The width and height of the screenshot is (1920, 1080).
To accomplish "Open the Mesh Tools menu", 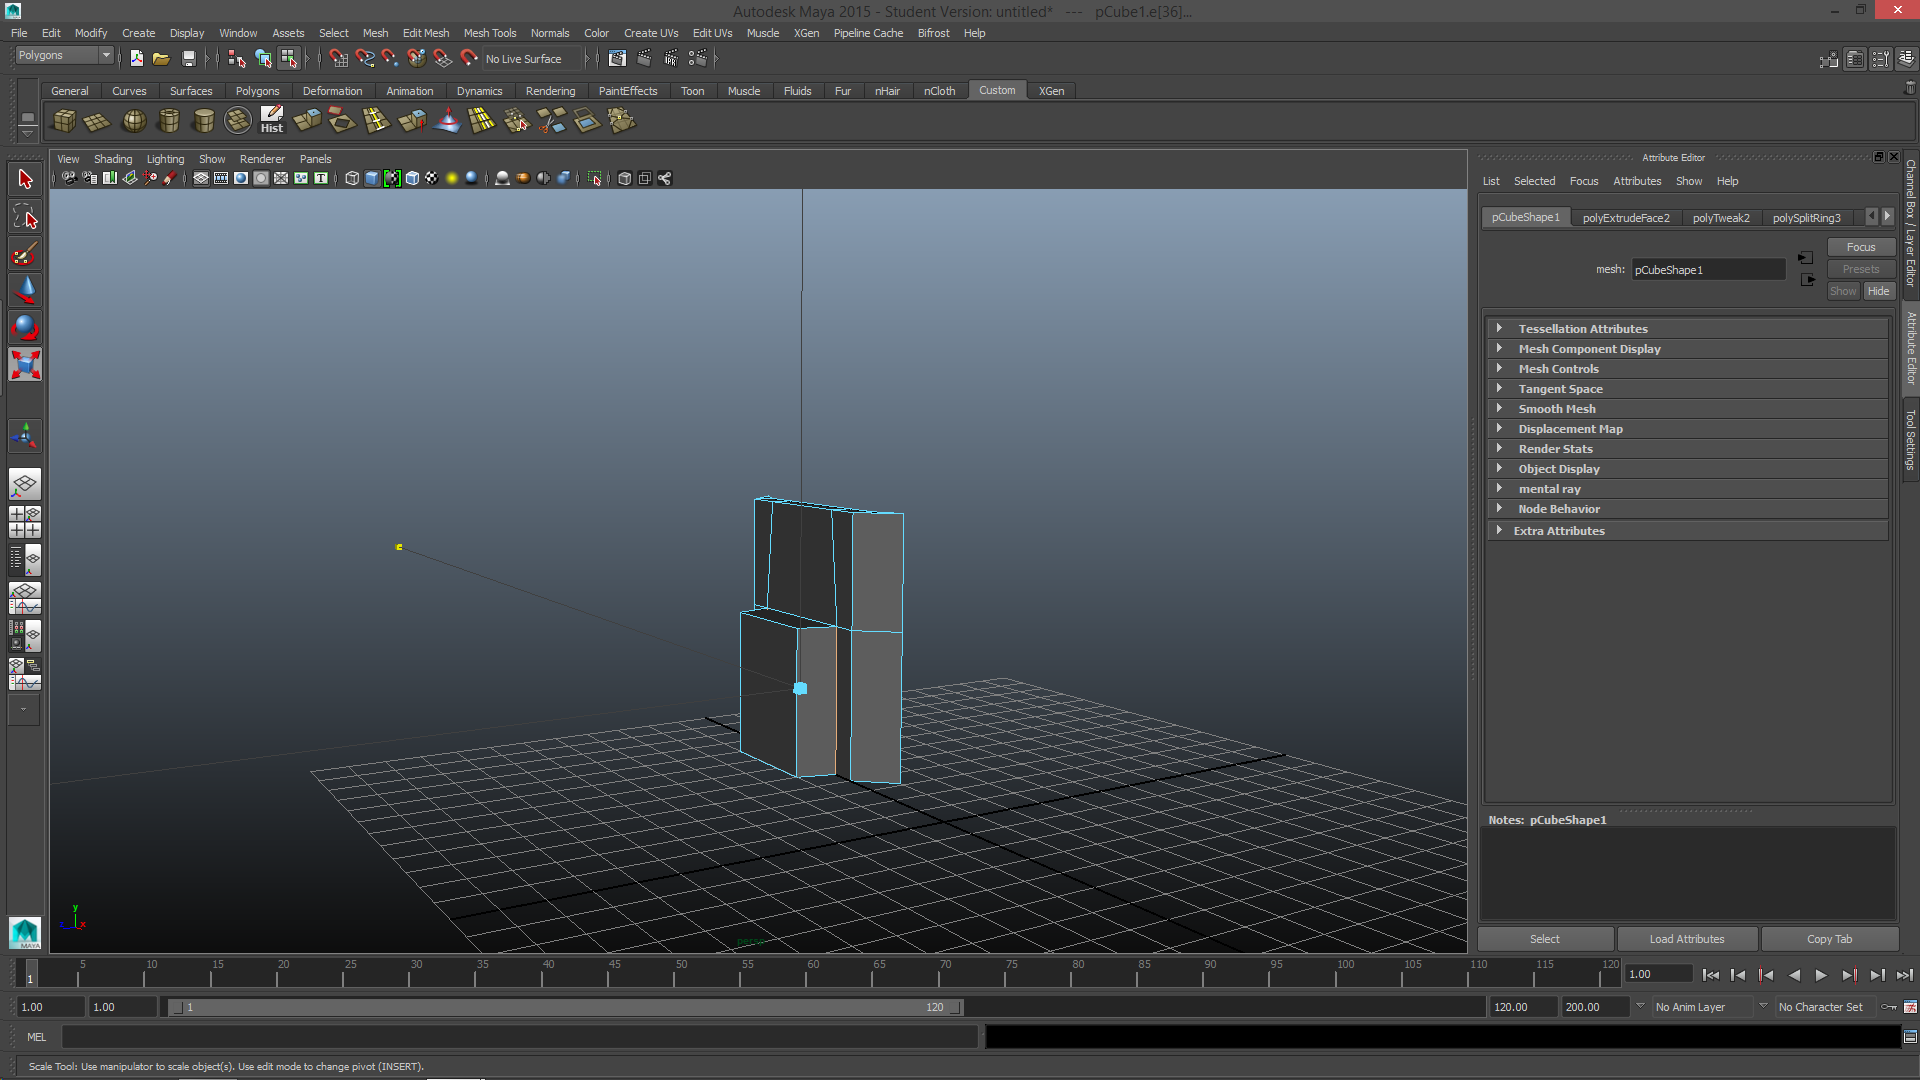I will (x=490, y=33).
